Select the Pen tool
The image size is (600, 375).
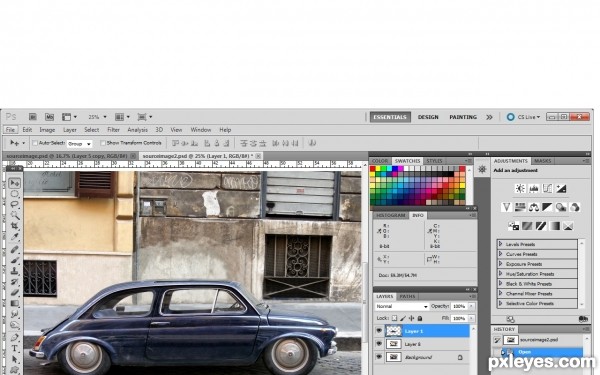(x=15, y=338)
